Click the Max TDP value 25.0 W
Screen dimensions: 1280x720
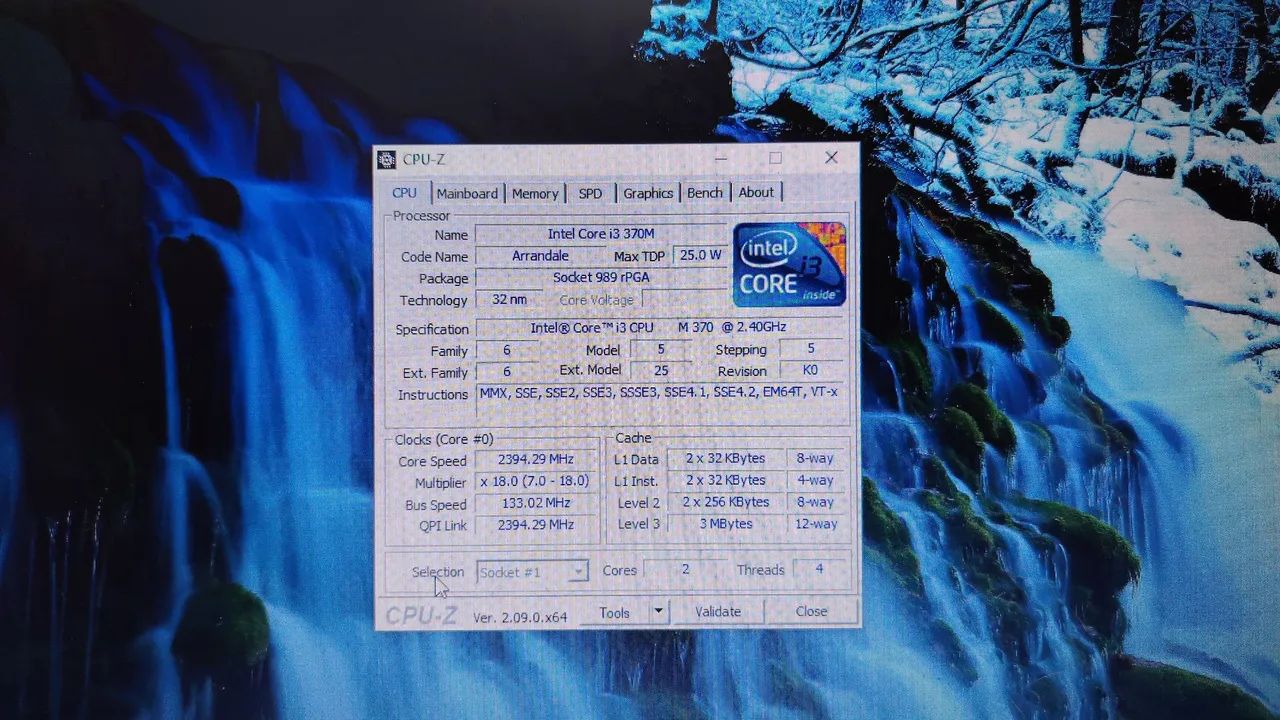click(700, 255)
